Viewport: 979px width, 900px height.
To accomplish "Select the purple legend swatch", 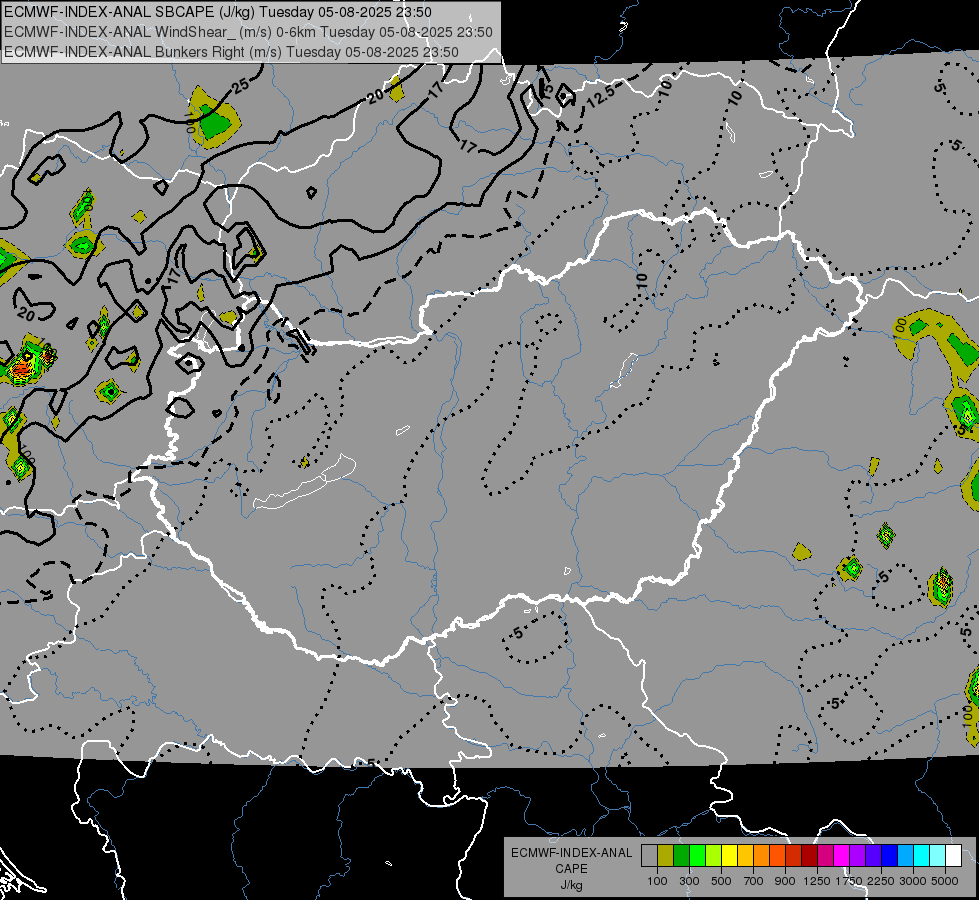I will 858,856.
